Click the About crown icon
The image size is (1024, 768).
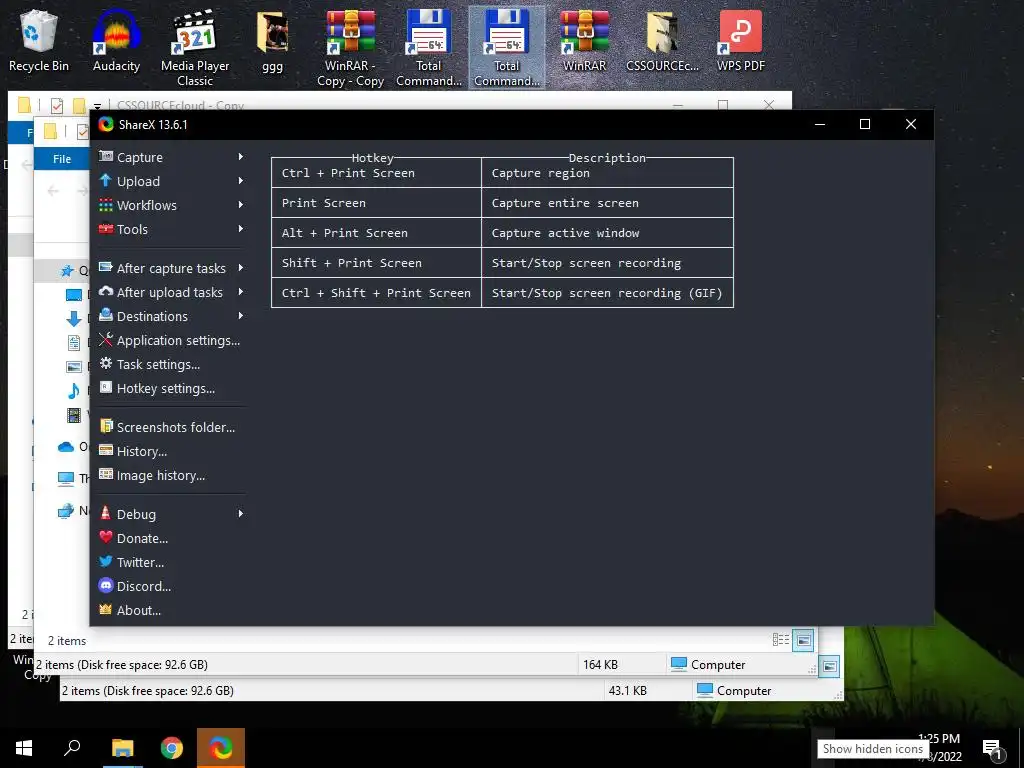[106, 609]
